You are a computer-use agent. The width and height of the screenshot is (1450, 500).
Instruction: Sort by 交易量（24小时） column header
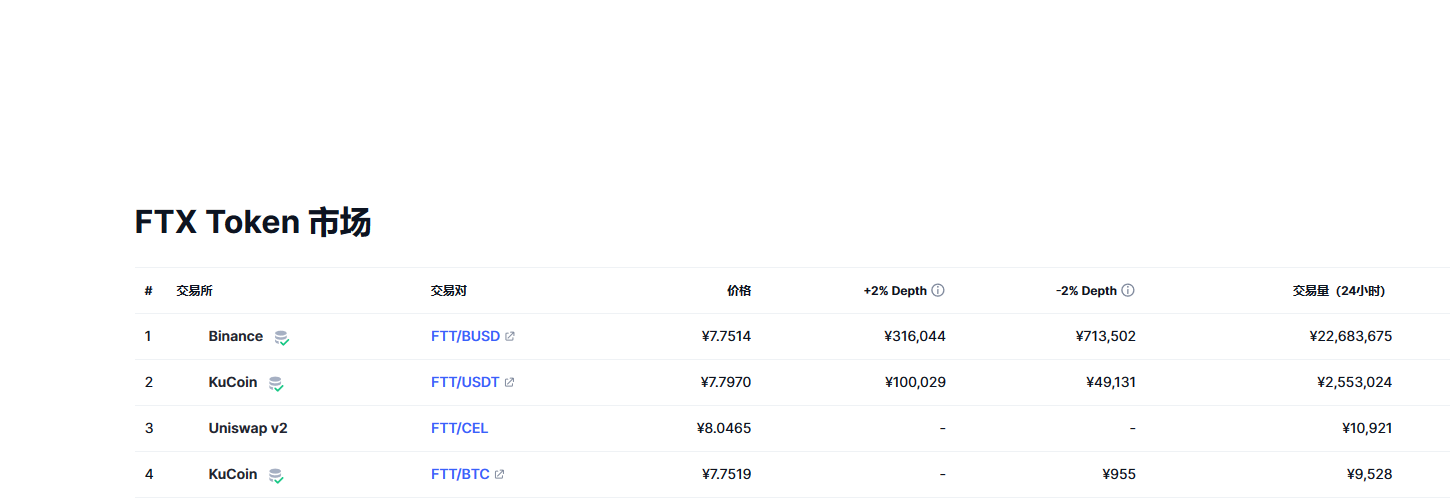pyautogui.click(x=1338, y=291)
